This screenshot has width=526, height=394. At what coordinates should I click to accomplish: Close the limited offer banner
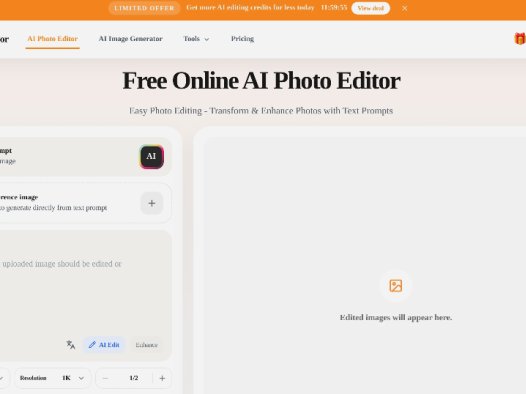point(405,8)
